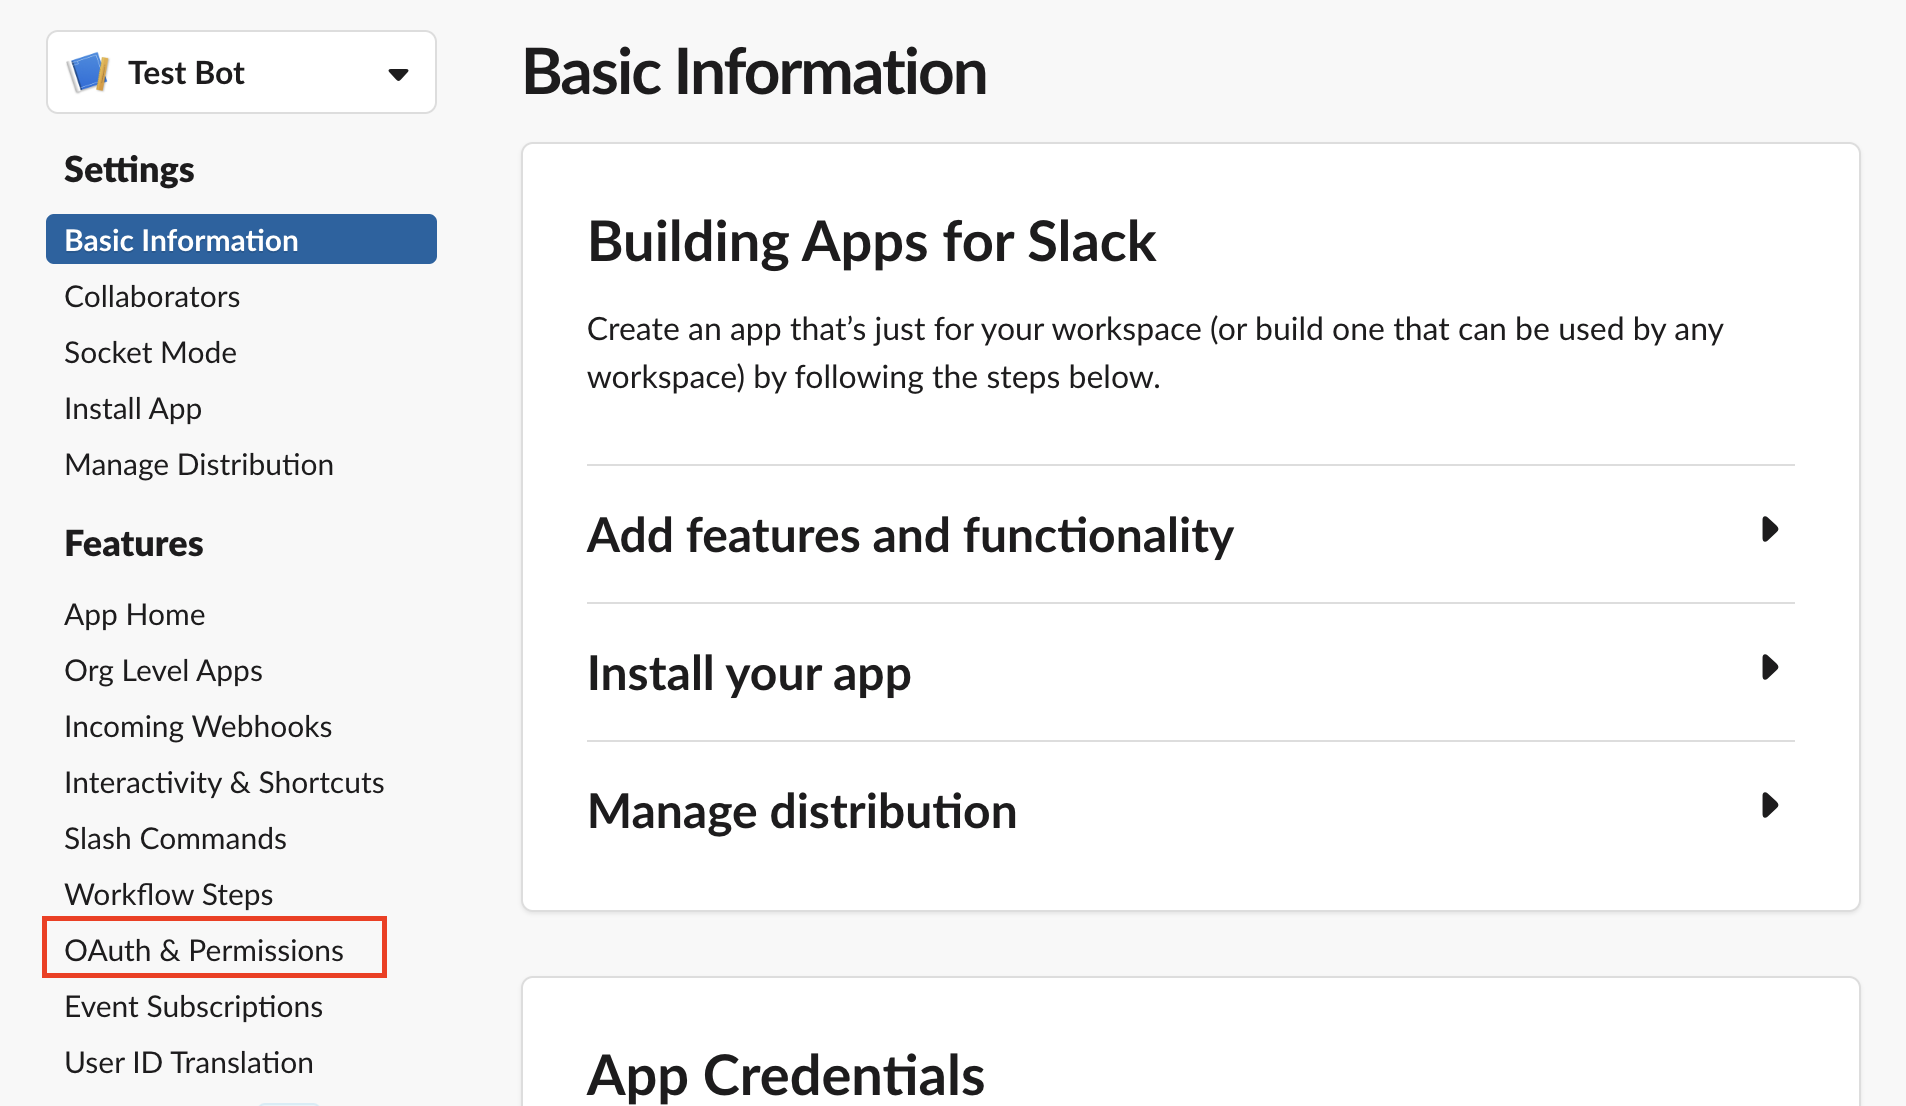
Task: Go to Event Subscriptions
Action: 193,1007
